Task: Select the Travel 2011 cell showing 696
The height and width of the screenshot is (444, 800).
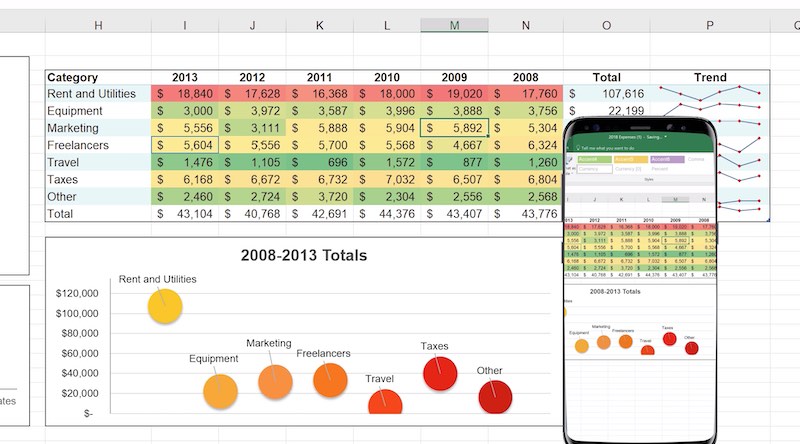Action: coord(319,163)
